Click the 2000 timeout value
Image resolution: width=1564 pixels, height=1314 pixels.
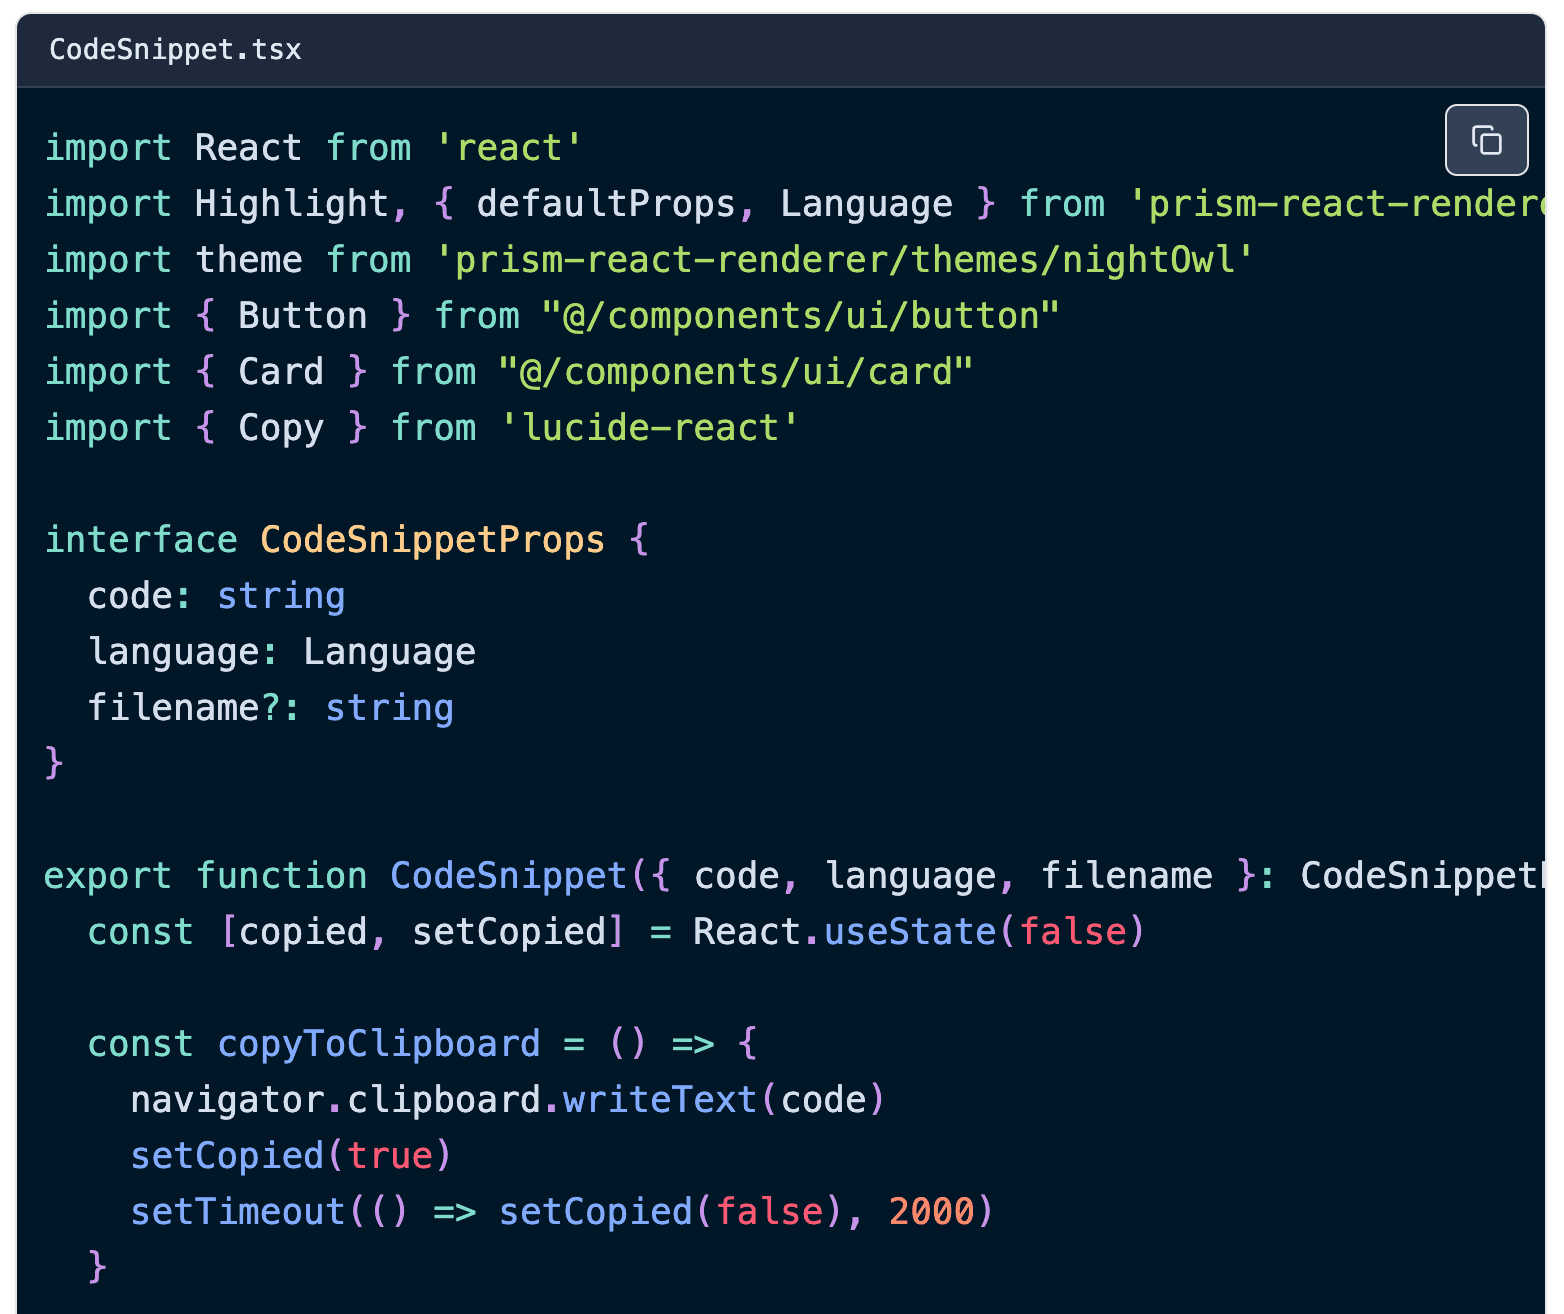931,1211
